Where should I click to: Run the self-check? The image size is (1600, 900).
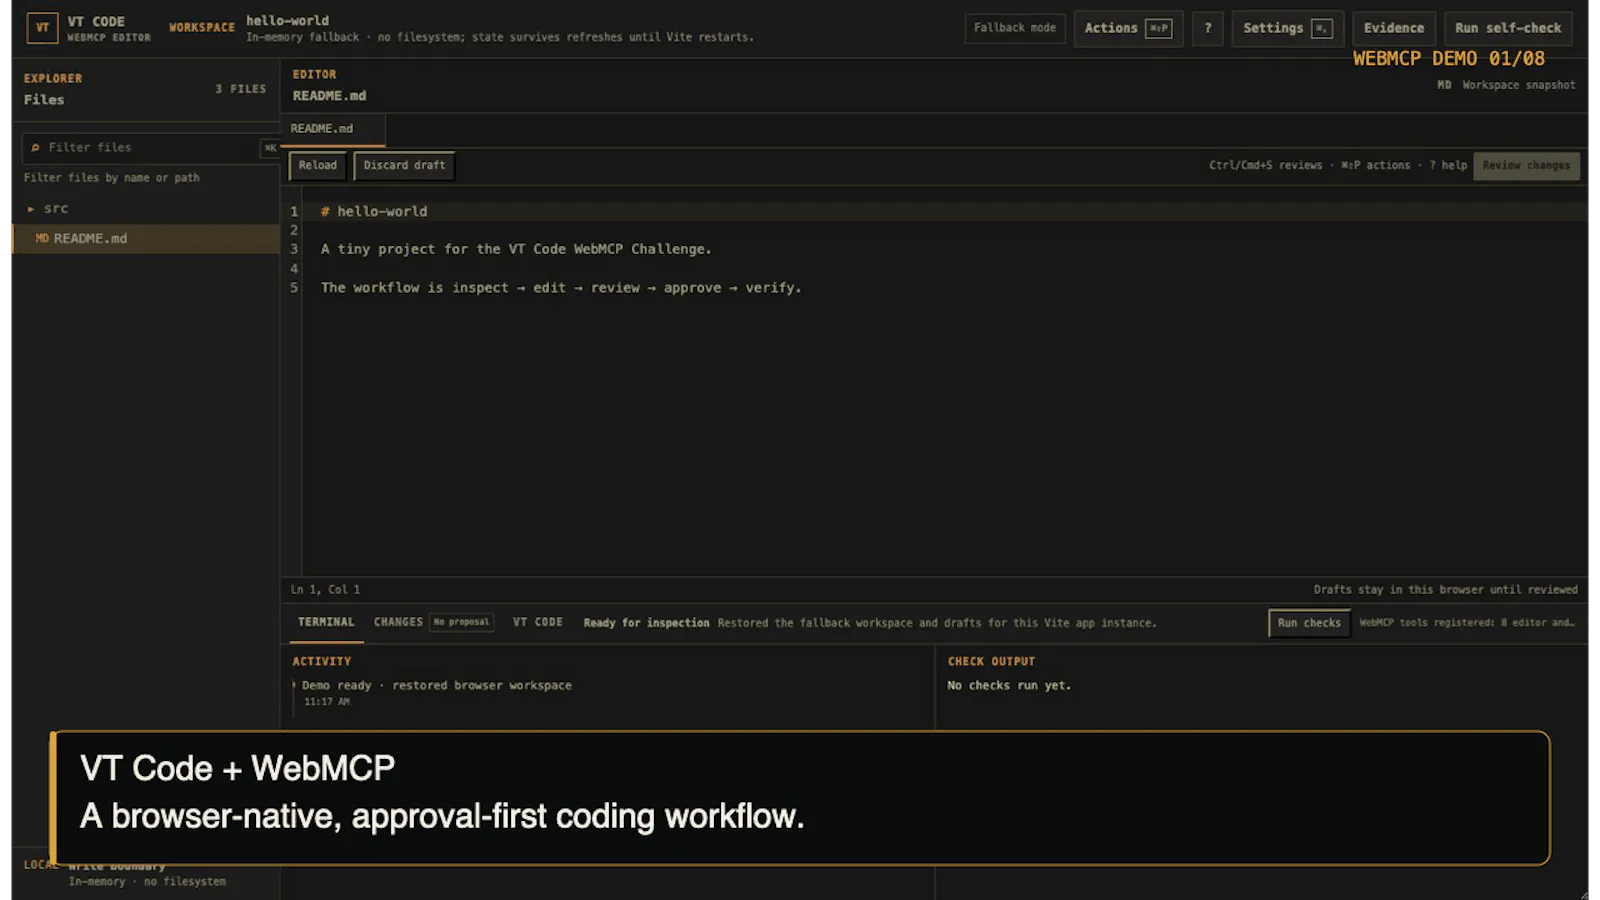click(x=1508, y=28)
